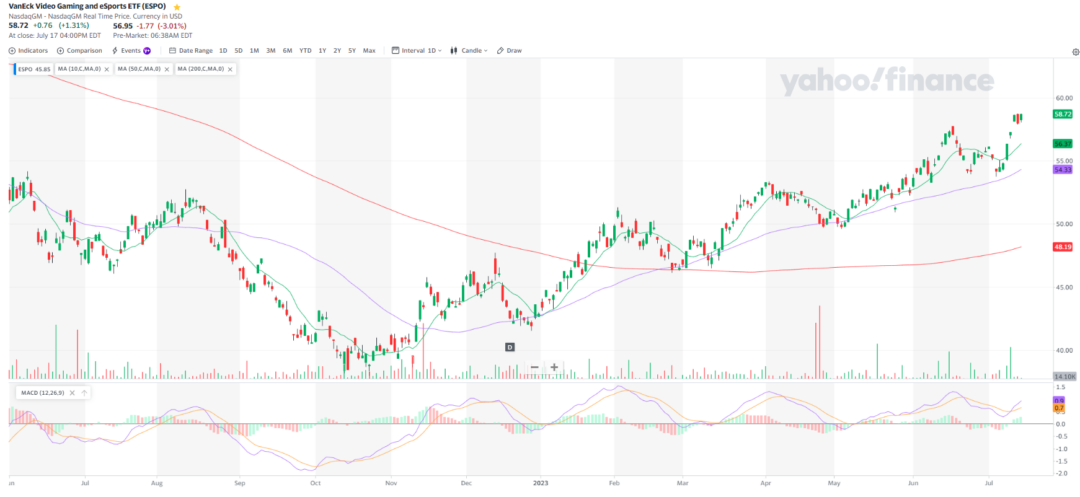Remove the MA (200,C,MA,0) indicator
Screen dimensions: 1080x497
(230, 69)
